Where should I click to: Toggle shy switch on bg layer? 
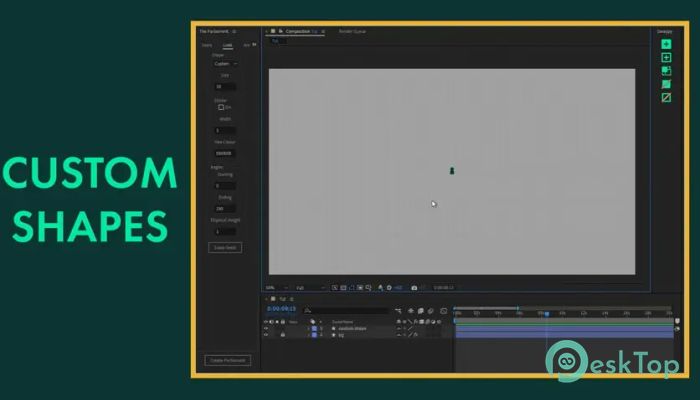(399, 335)
